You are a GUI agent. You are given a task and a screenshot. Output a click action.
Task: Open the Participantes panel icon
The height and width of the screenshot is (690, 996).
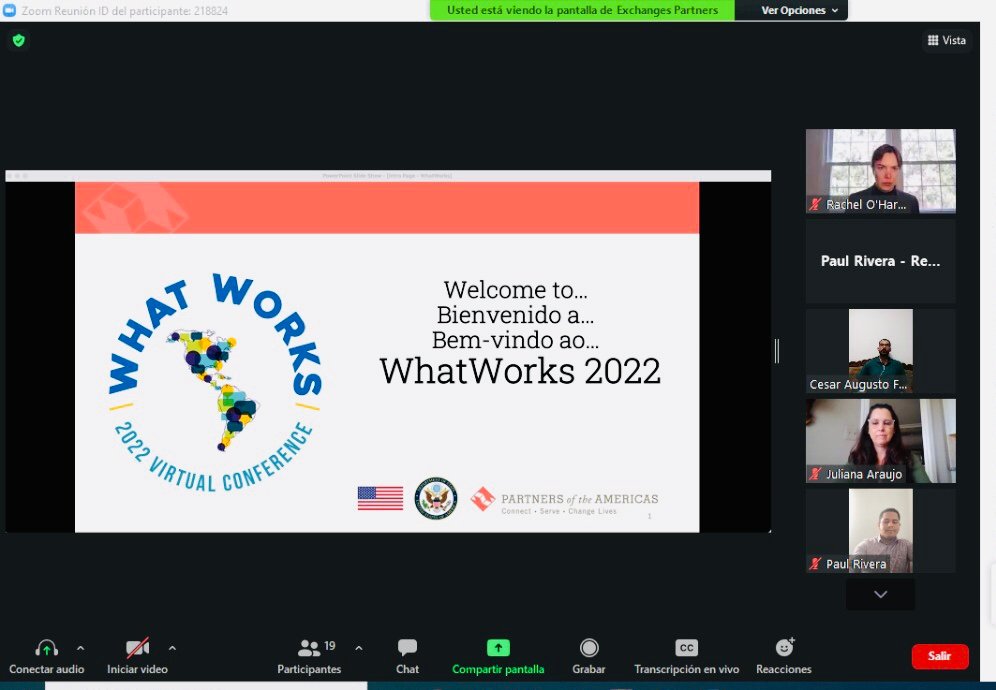pos(309,647)
